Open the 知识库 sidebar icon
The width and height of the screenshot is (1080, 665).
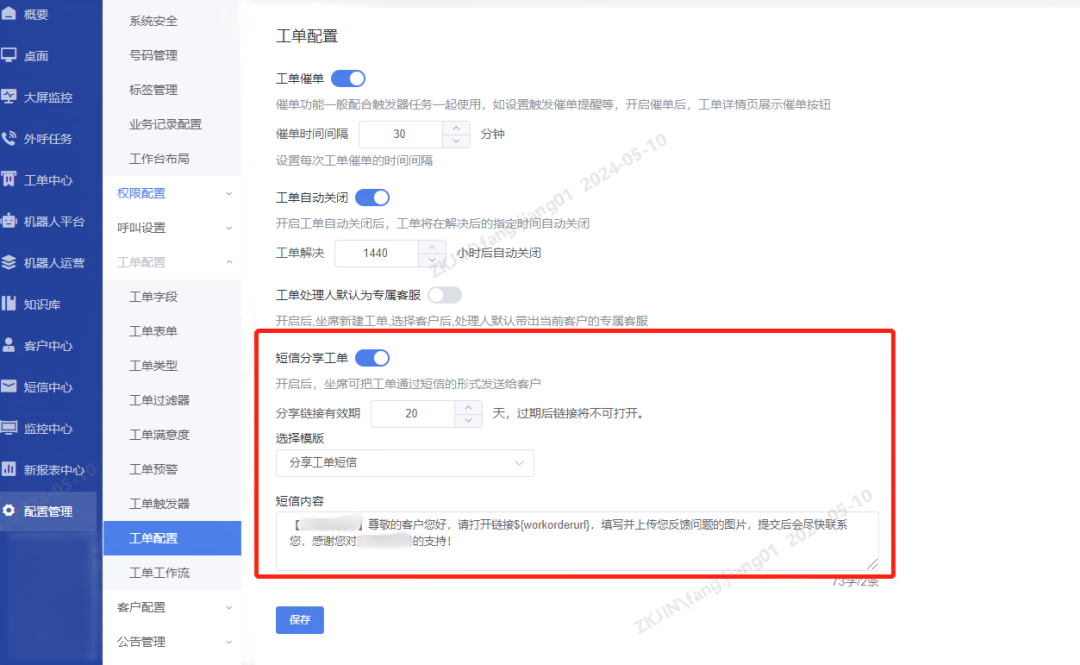31,304
